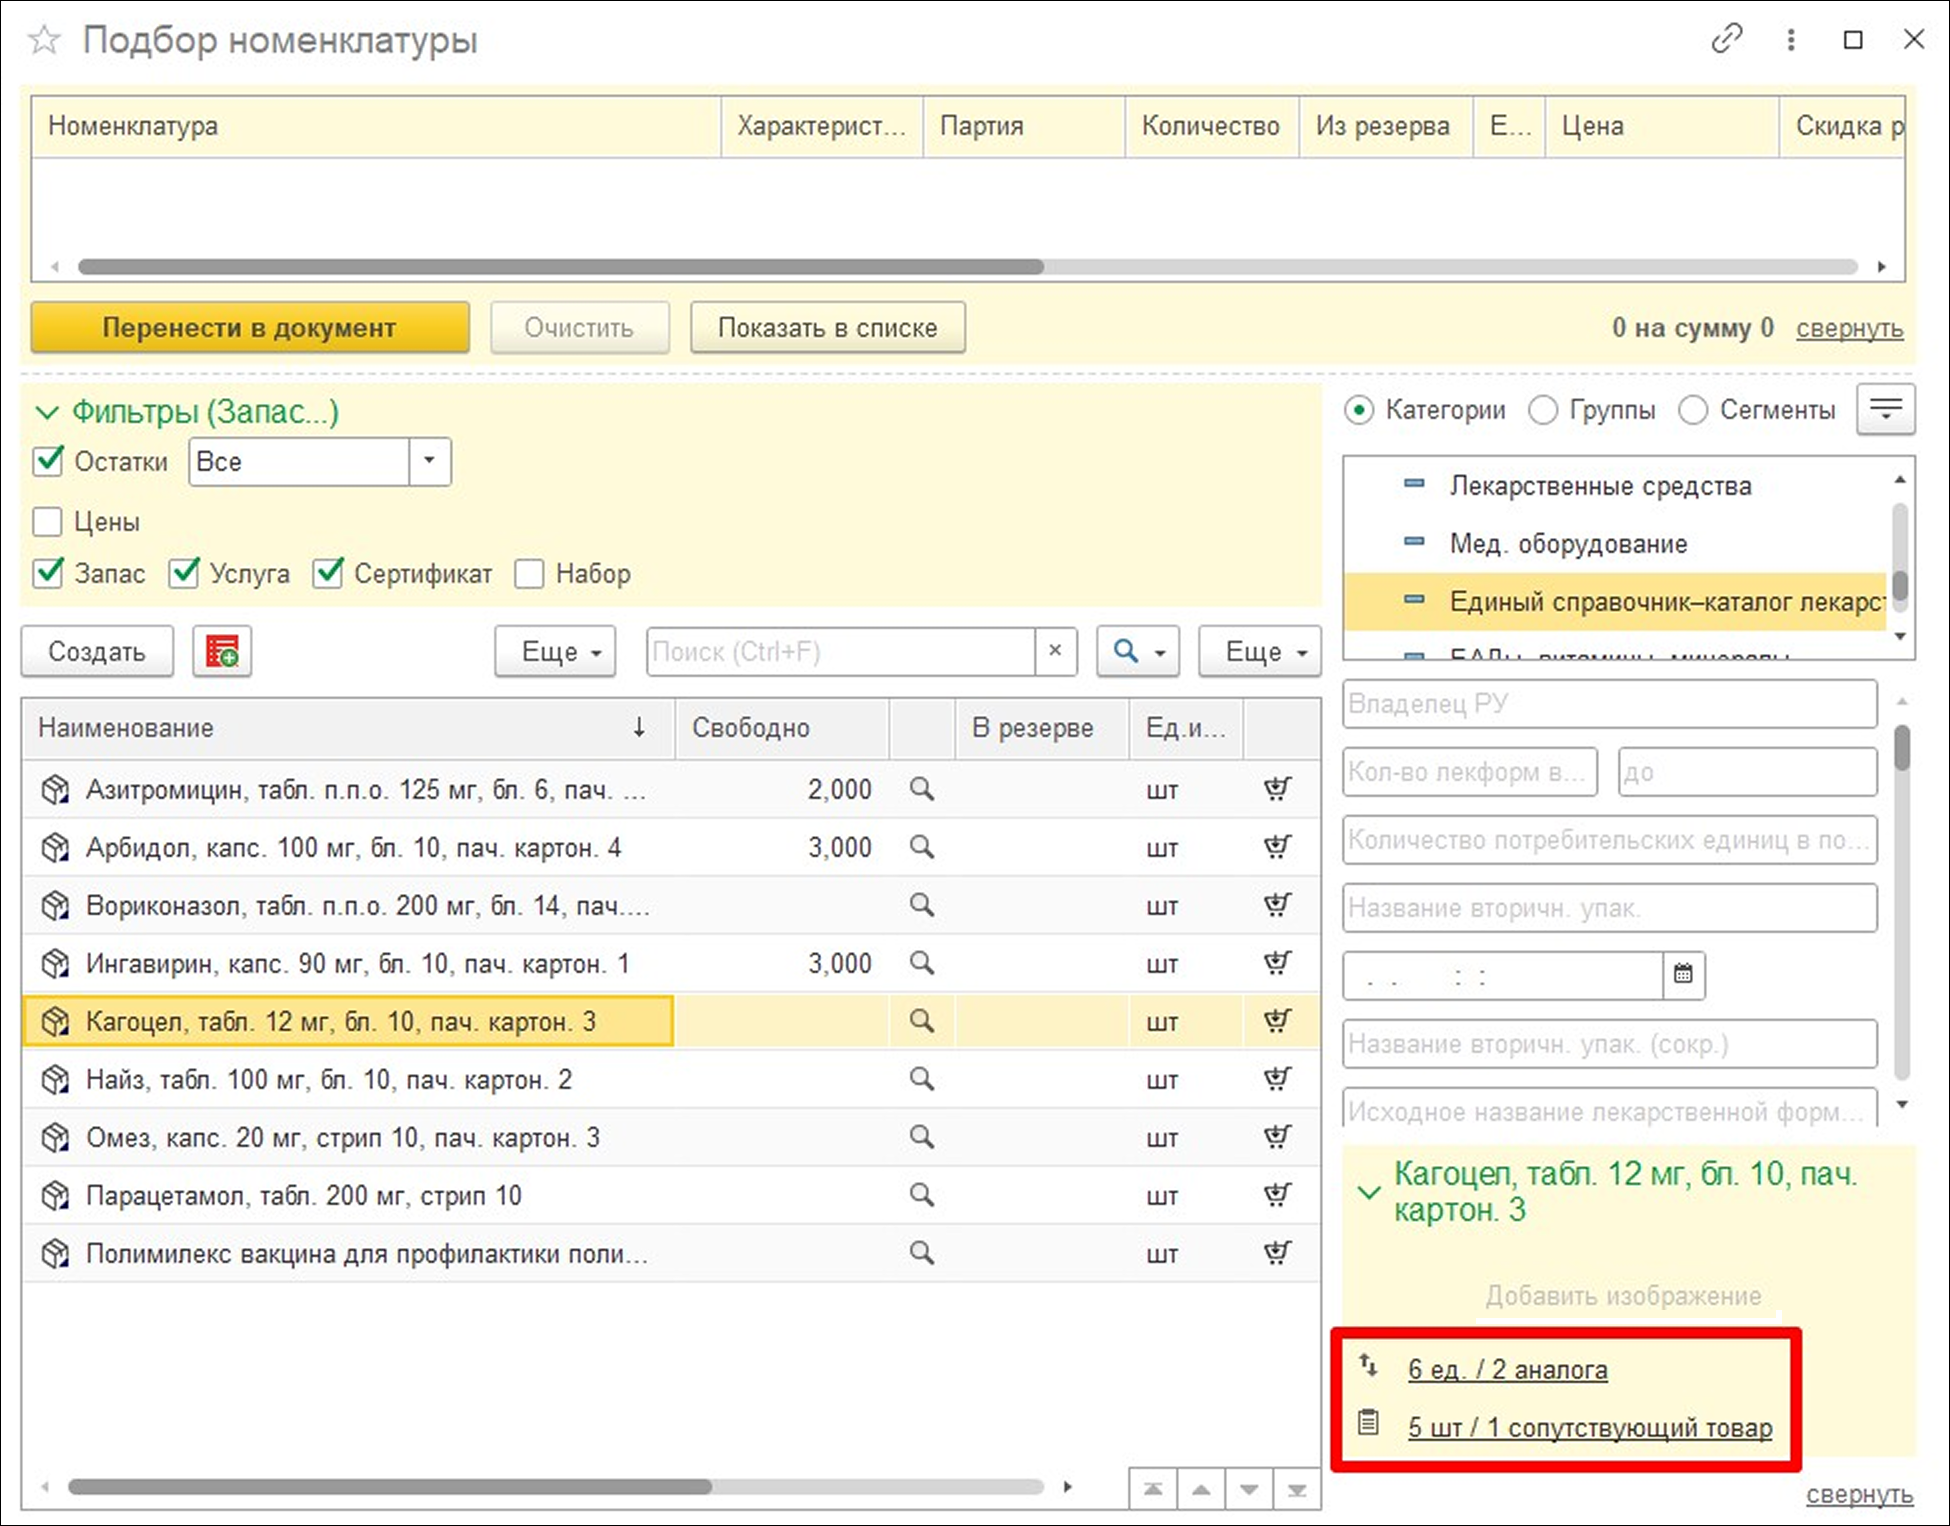The image size is (1950, 1526).
Task: Click the top table horizontal scrollbar
Action: click(x=560, y=267)
